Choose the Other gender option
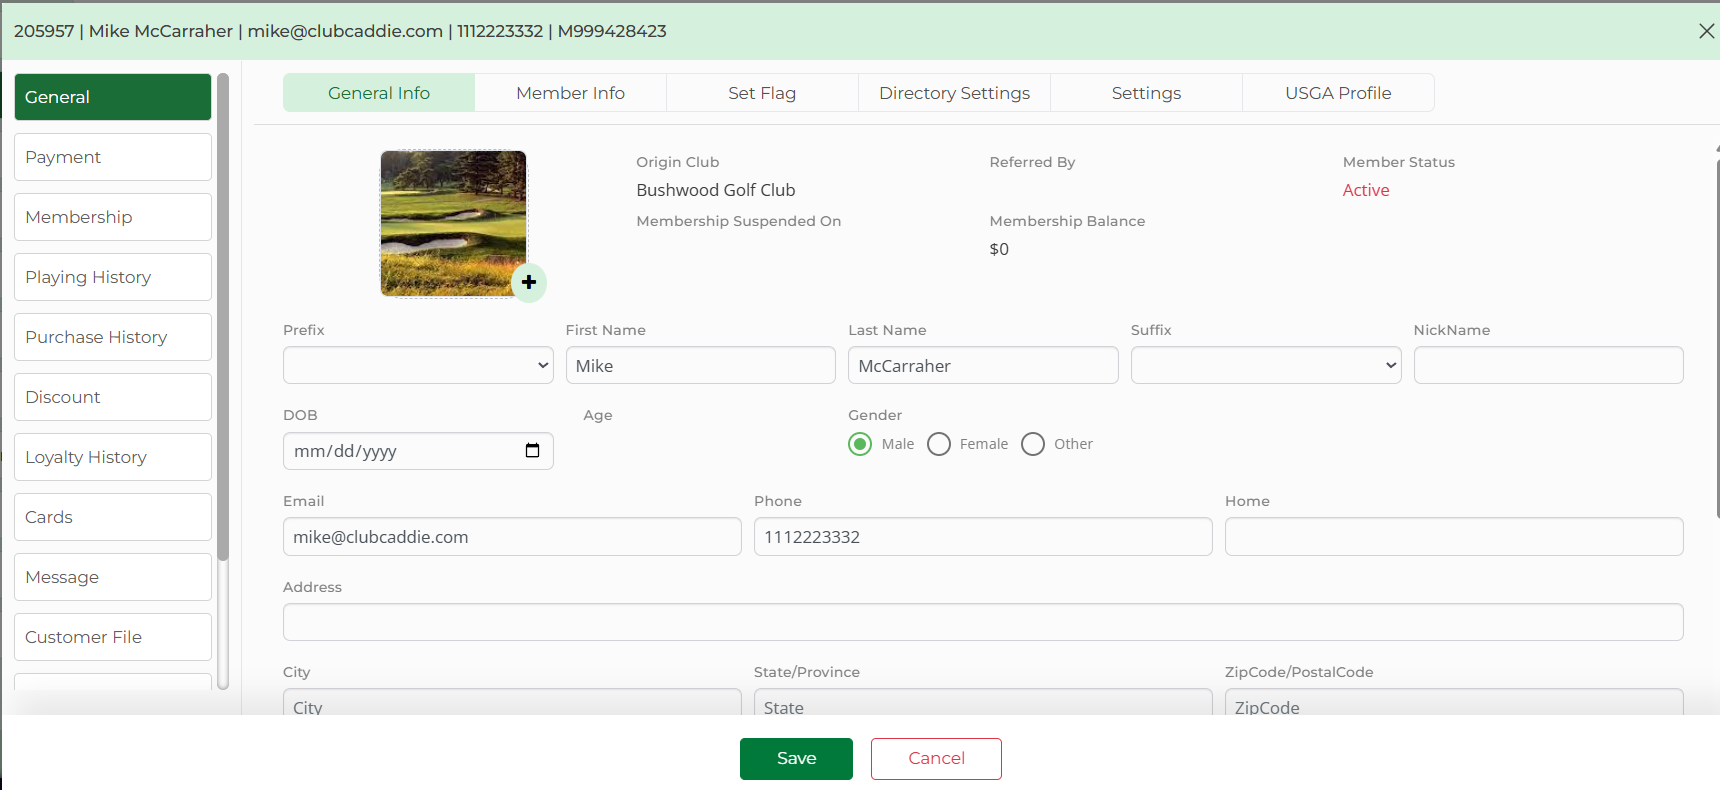This screenshot has width=1720, height=790. click(1033, 444)
